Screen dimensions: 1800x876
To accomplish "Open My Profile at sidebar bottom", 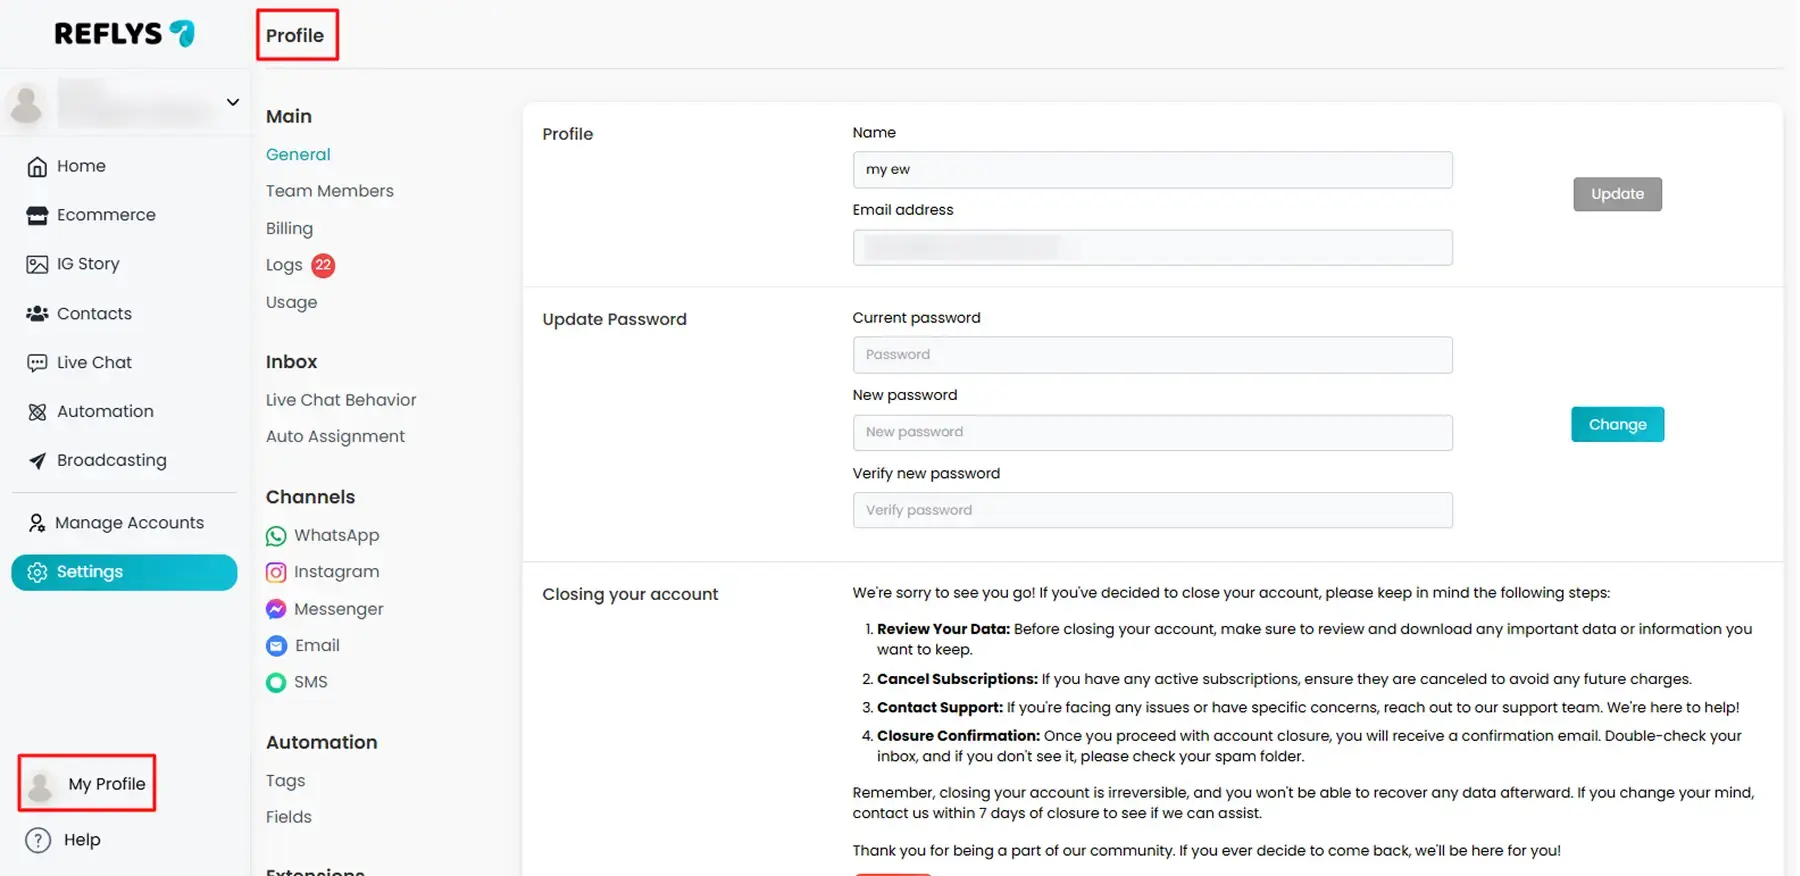I will click(x=106, y=784).
